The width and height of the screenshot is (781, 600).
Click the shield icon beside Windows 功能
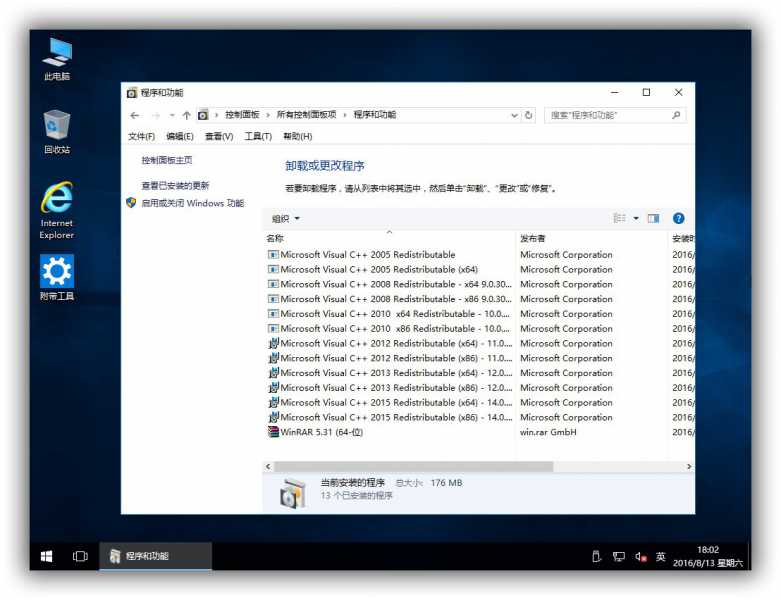[x=131, y=203]
